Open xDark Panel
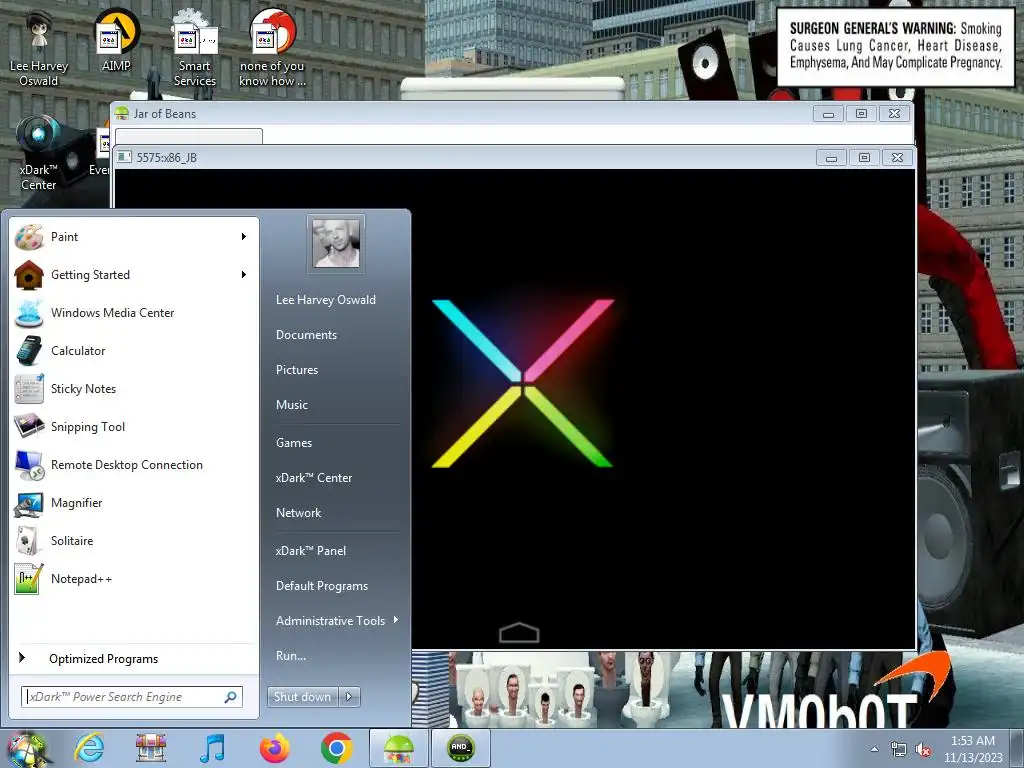Viewport: 1024px width, 768px height. click(x=311, y=551)
